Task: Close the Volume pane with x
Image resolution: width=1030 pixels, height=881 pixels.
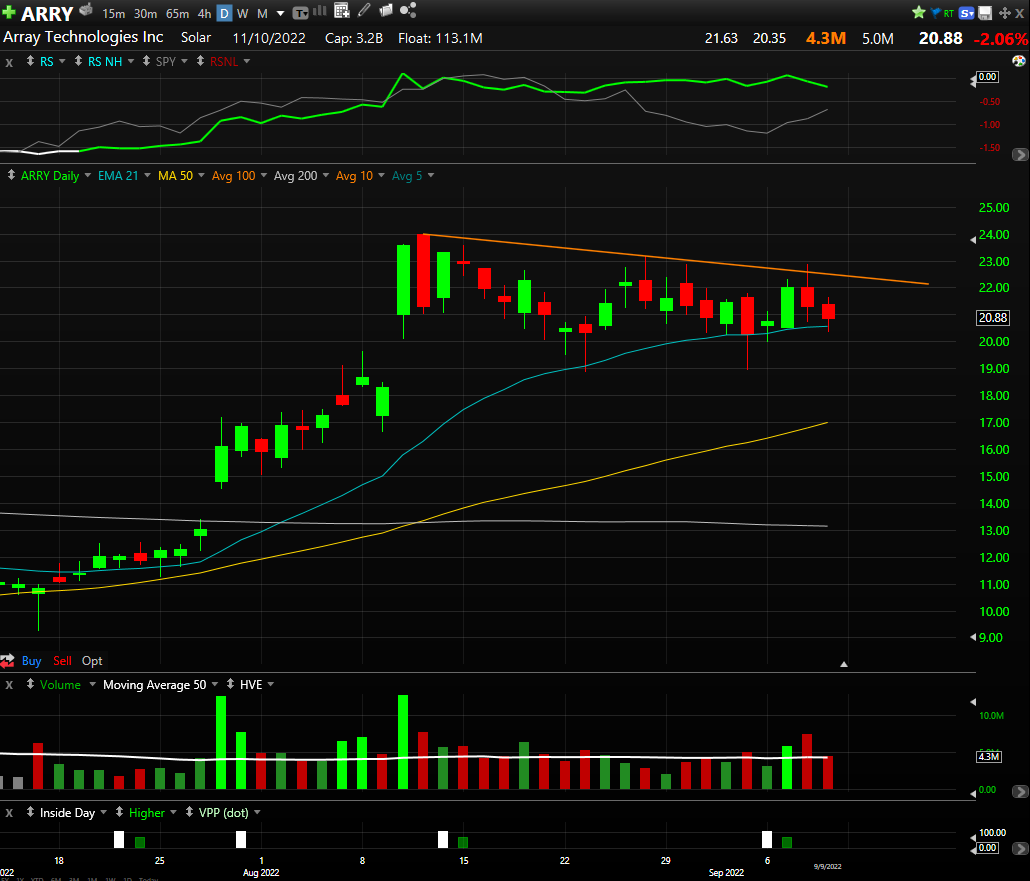Action: pos(9,685)
